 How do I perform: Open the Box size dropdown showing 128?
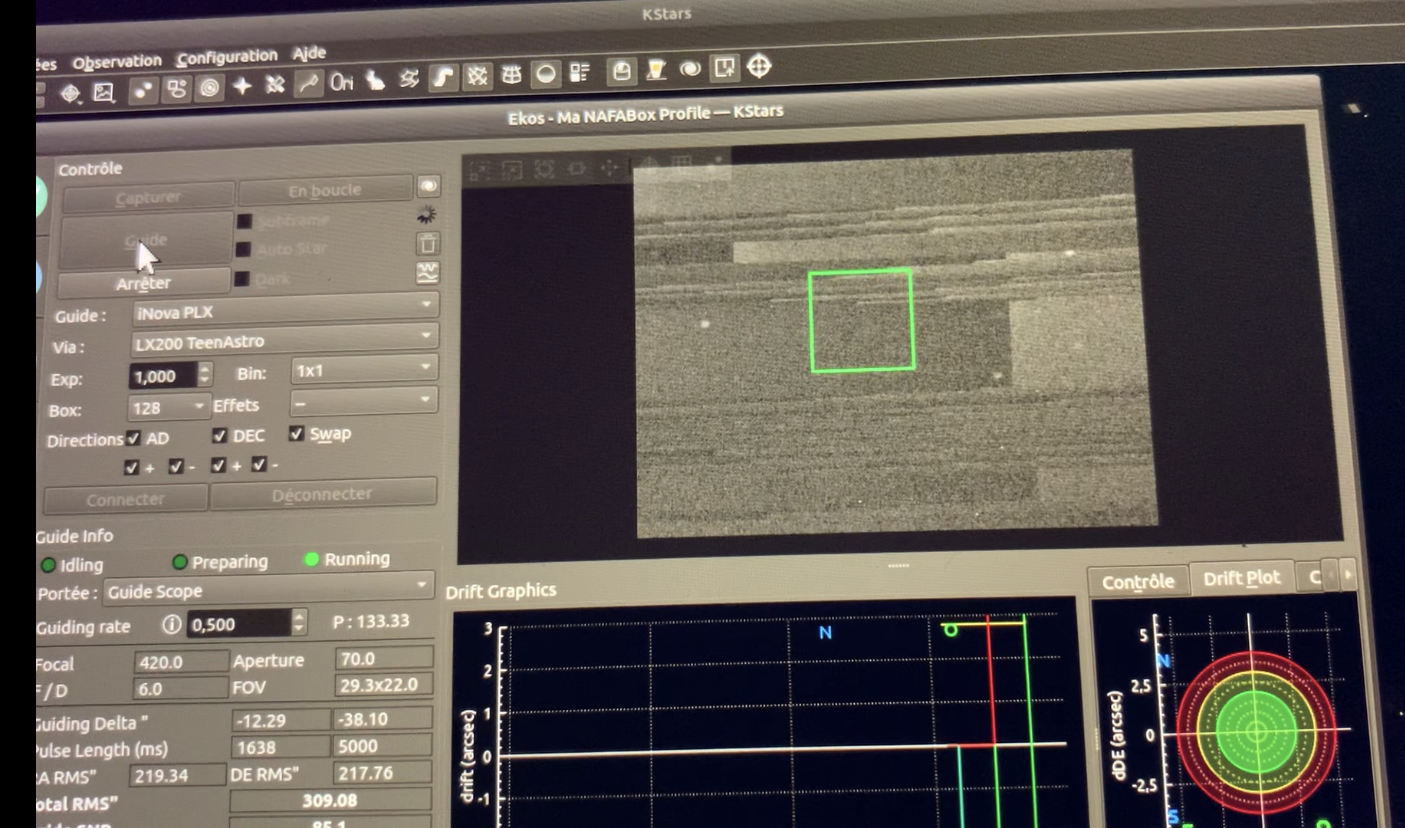point(169,408)
